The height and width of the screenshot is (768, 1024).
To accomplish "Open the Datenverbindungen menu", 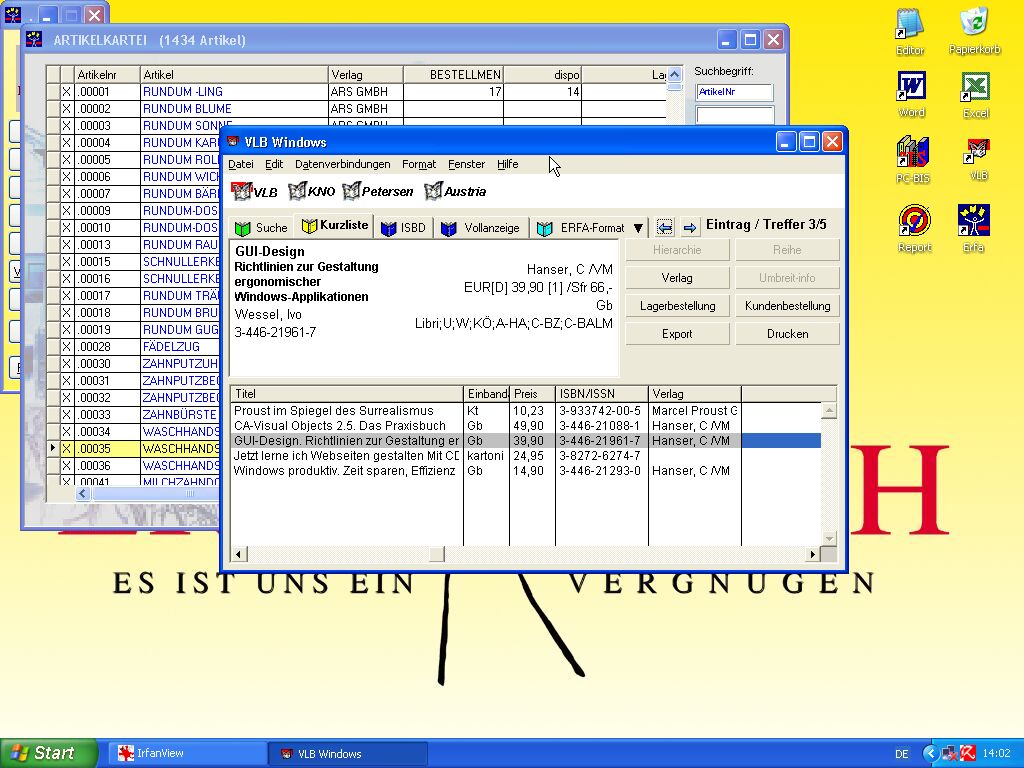I will click(x=342, y=164).
